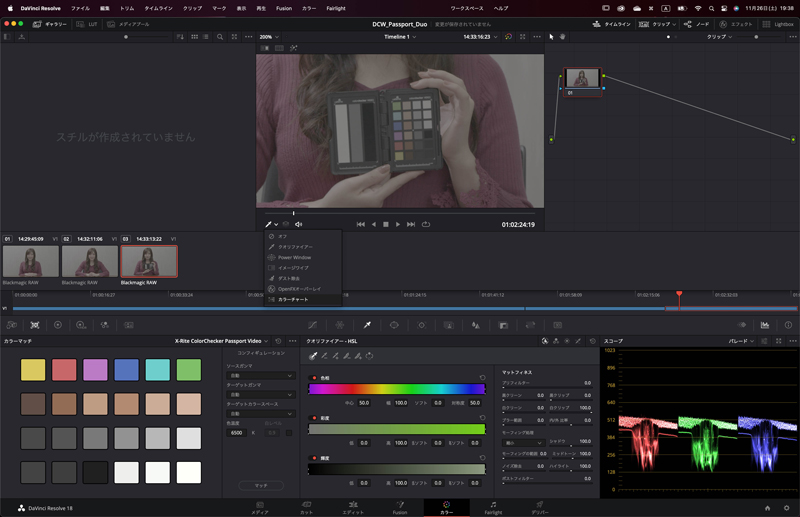Click the Qualifier palette icon in toolbar
Screen dimensions: 800x517
367,325
